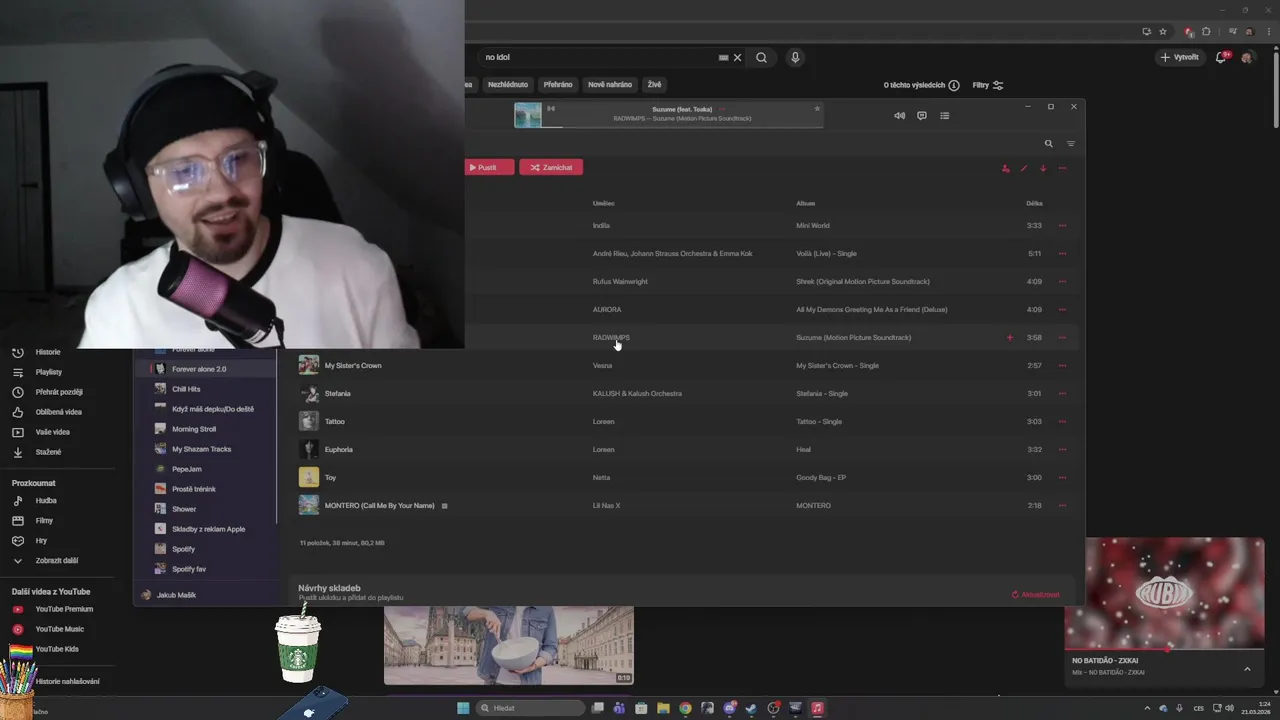Open the Spotify fav playlist
Viewport: 1280px width, 720px height.
click(206, 569)
